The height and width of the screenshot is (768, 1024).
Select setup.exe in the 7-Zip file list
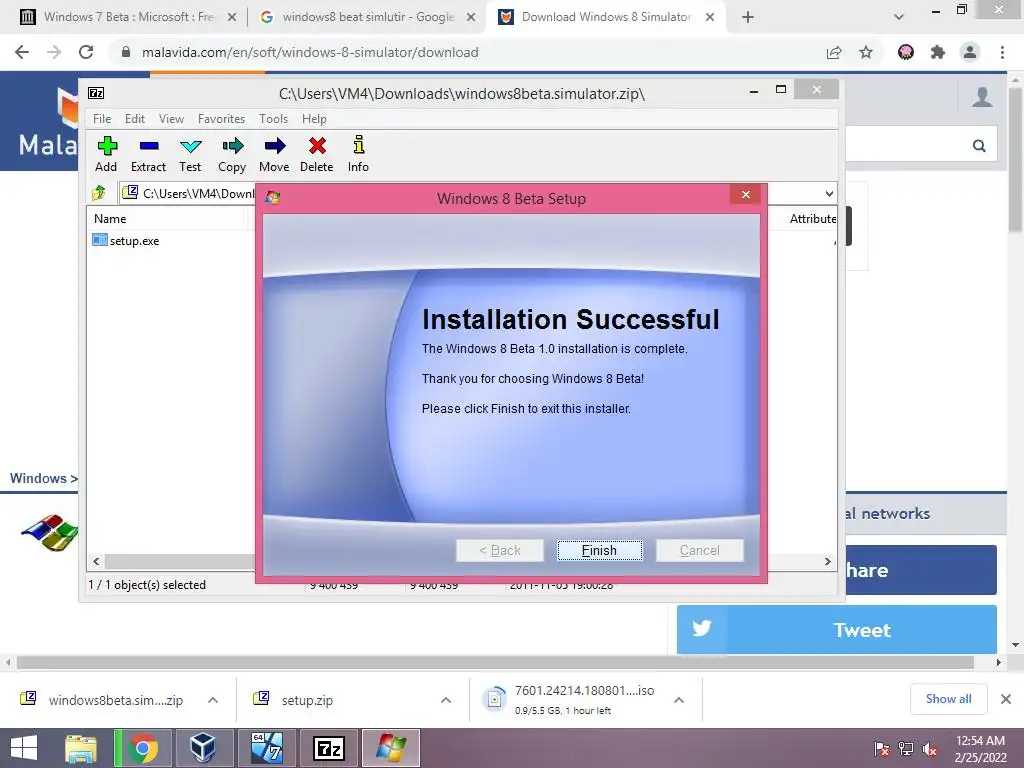[x=126, y=240]
